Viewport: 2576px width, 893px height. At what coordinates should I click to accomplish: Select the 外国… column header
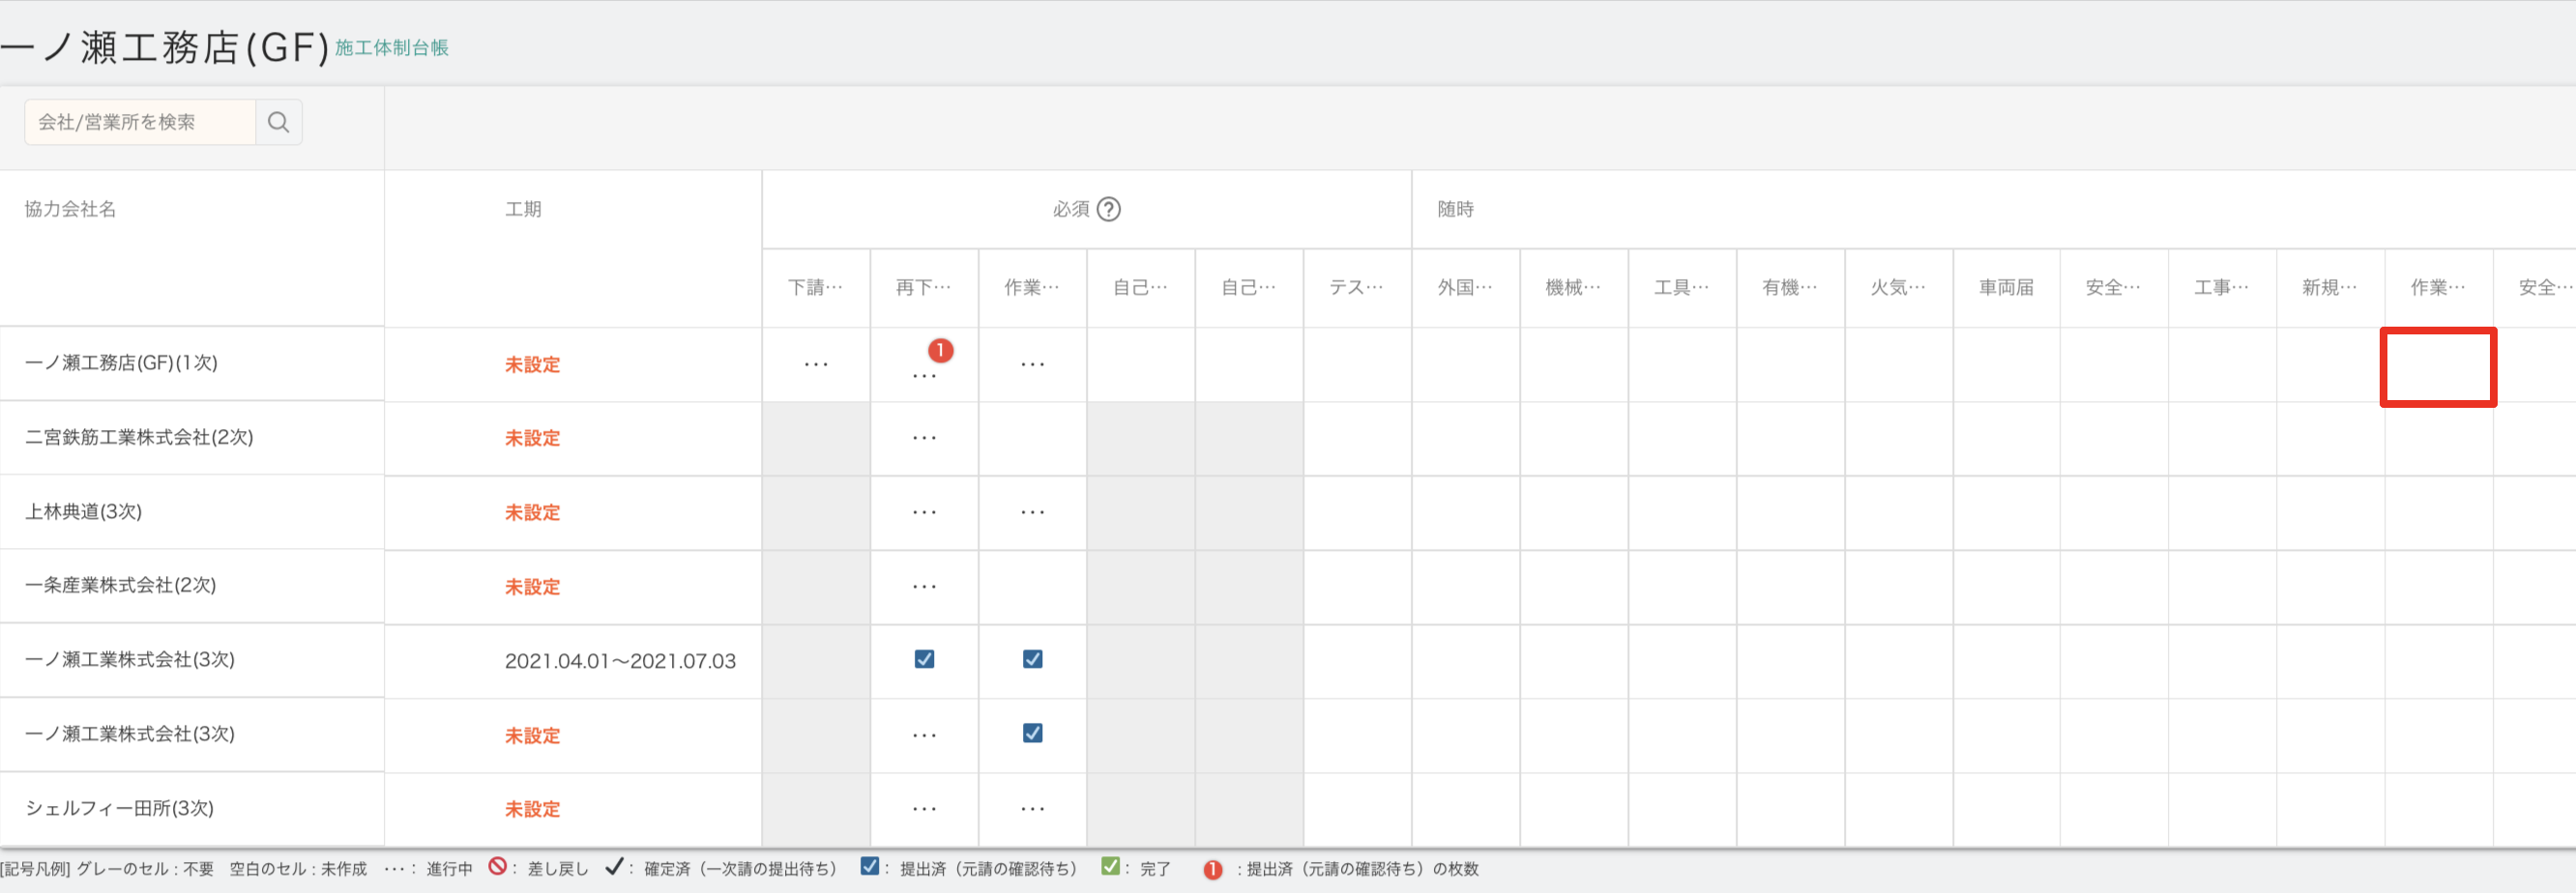coord(1464,287)
